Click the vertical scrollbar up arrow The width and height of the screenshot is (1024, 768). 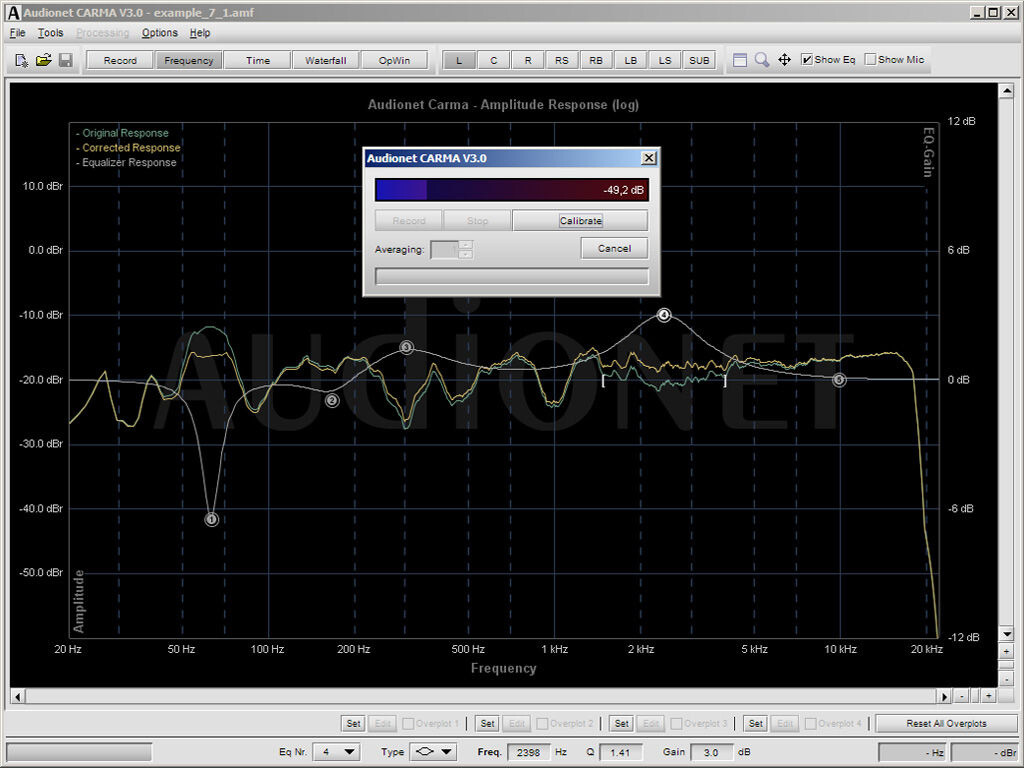click(x=1006, y=91)
